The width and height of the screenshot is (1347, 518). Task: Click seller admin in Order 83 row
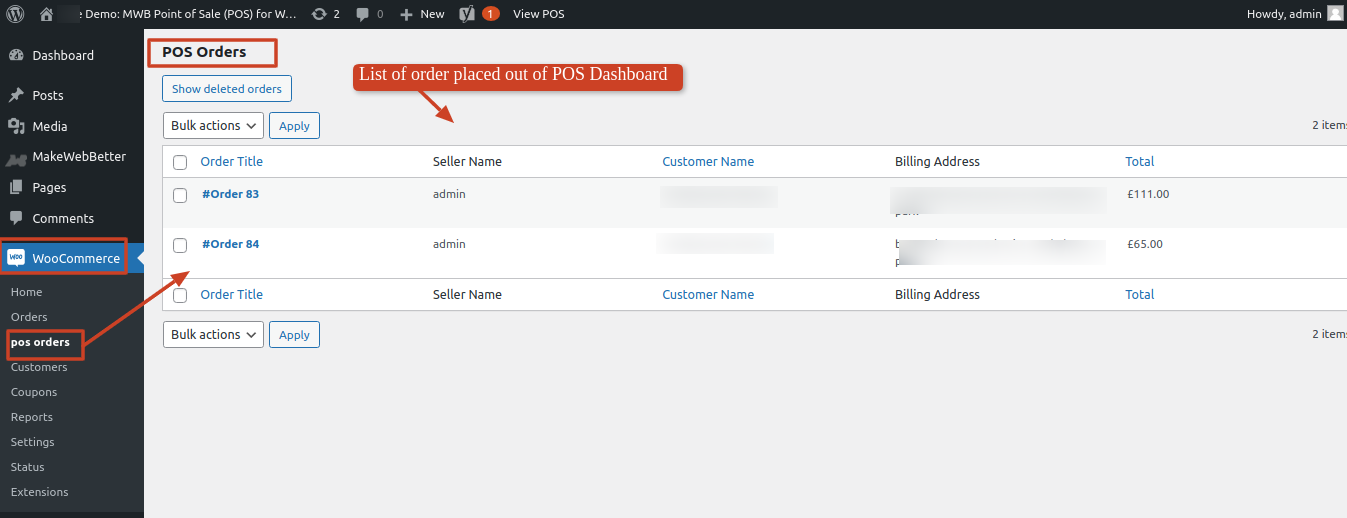click(x=449, y=194)
